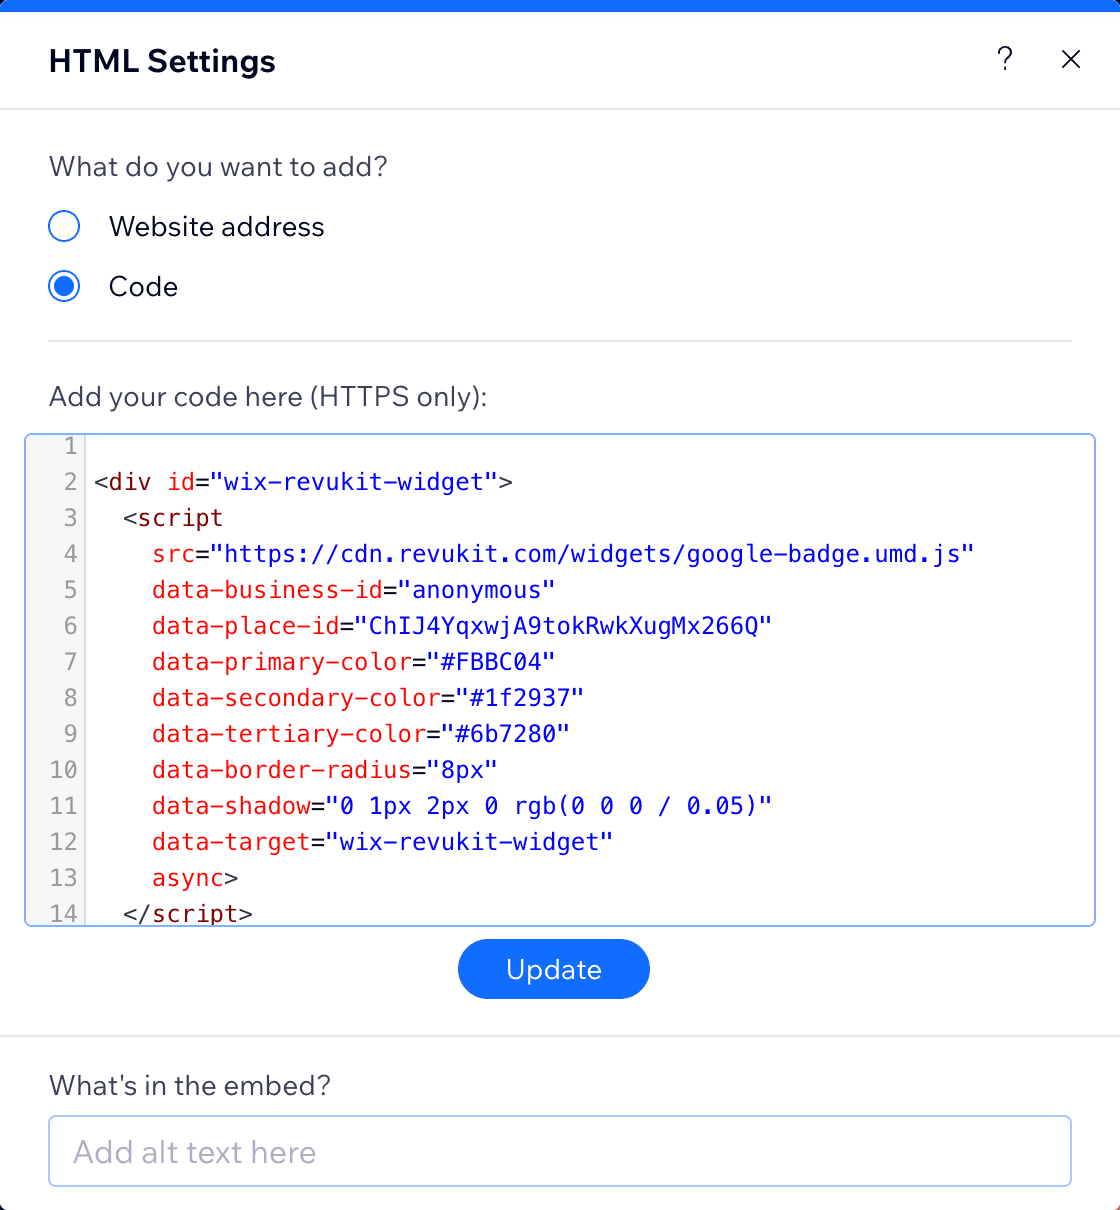Click the script src URL on line 4
This screenshot has width=1120, height=1210.
click(594, 553)
